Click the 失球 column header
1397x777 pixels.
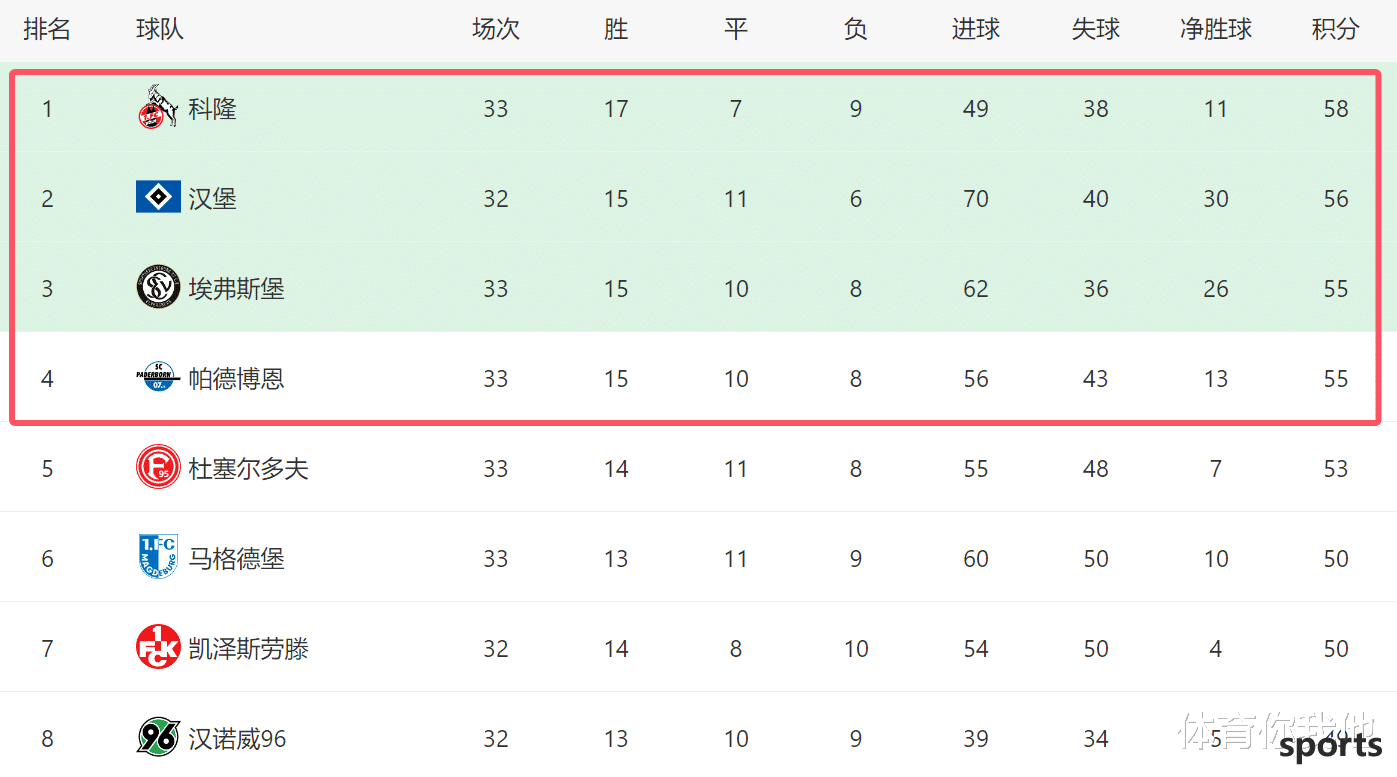pyautogui.click(x=1096, y=29)
